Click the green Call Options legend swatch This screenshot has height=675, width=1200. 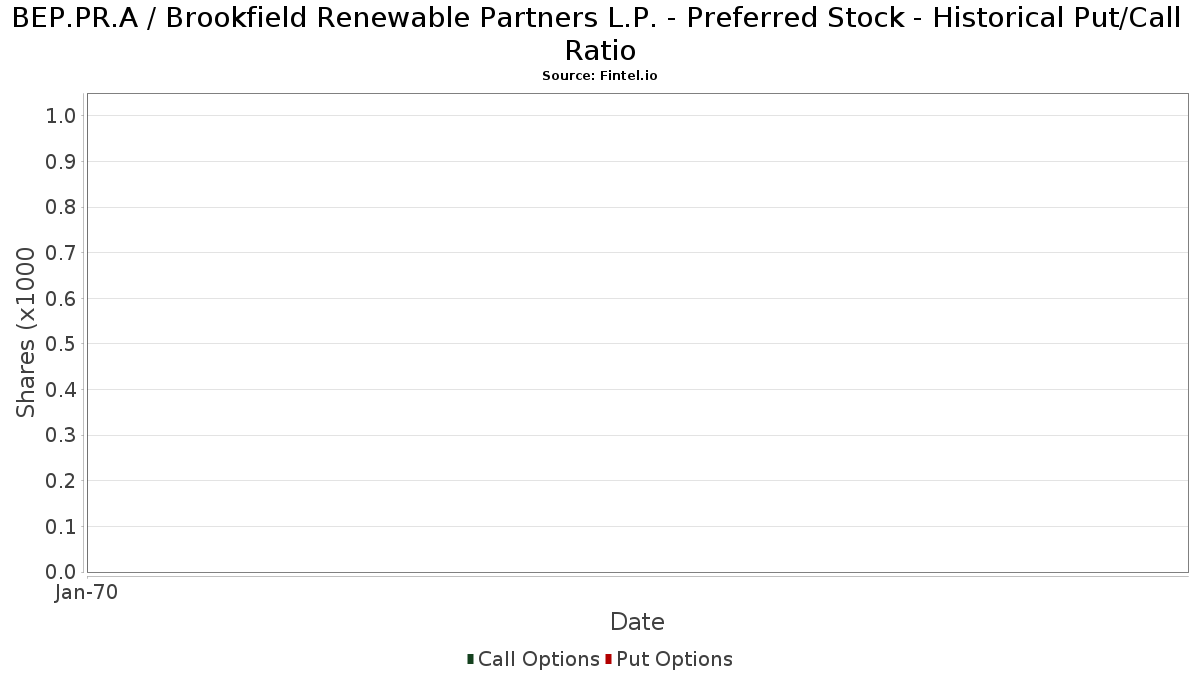tap(470, 659)
